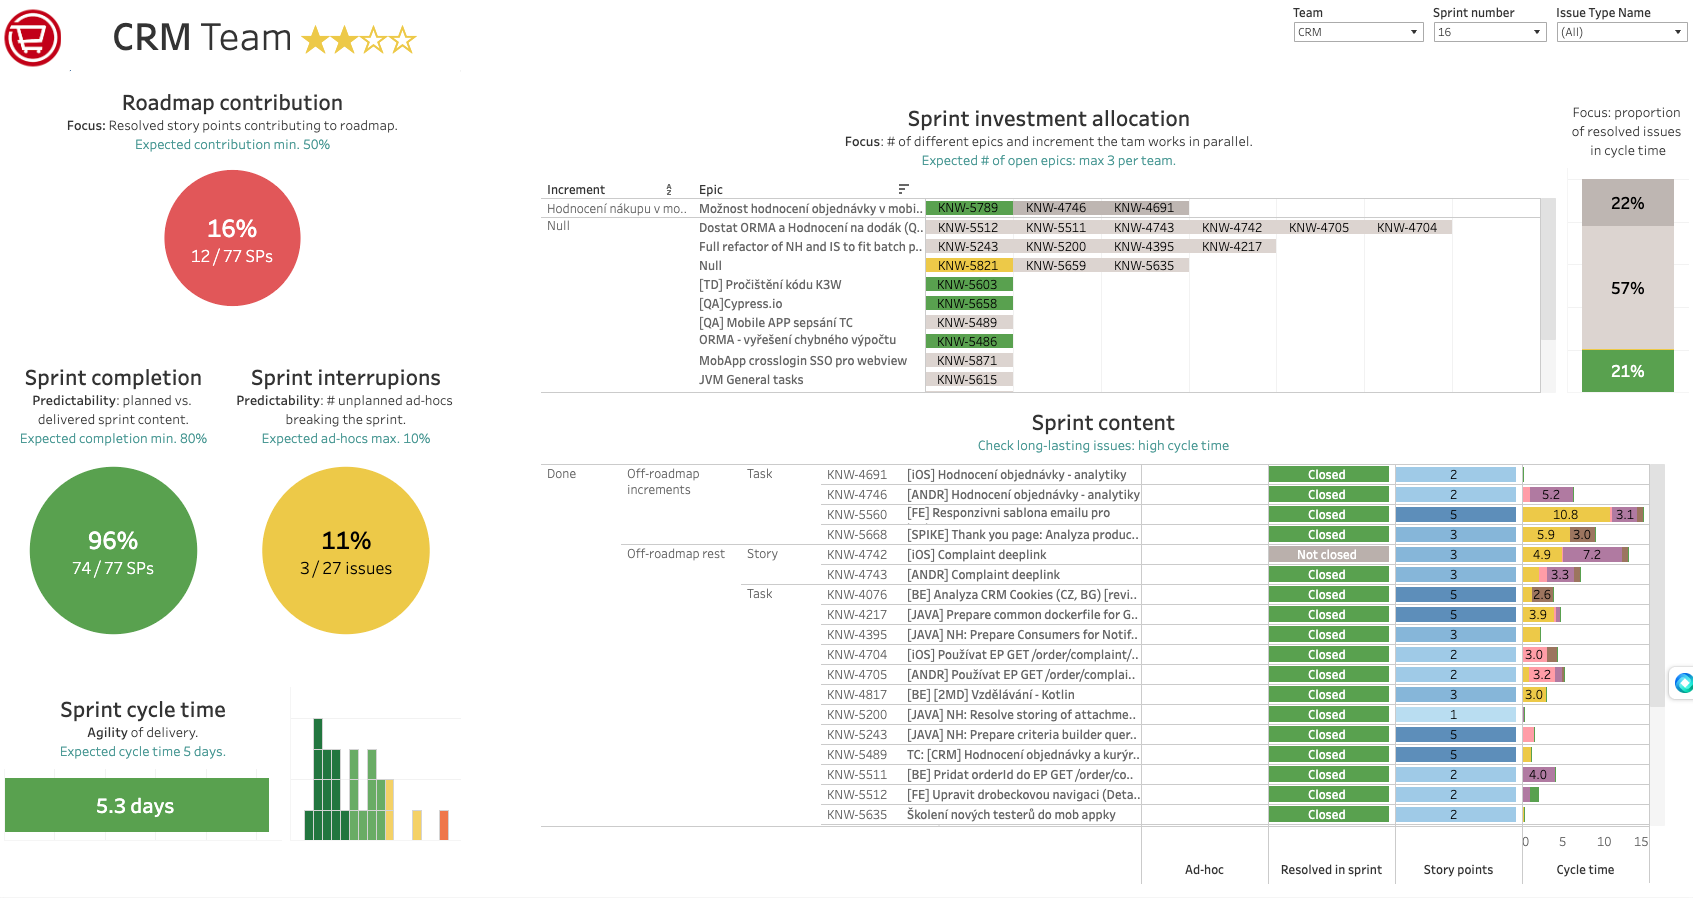The width and height of the screenshot is (1693, 898).
Task: Select epic 'JVM General tasks'
Action: [751, 380]
